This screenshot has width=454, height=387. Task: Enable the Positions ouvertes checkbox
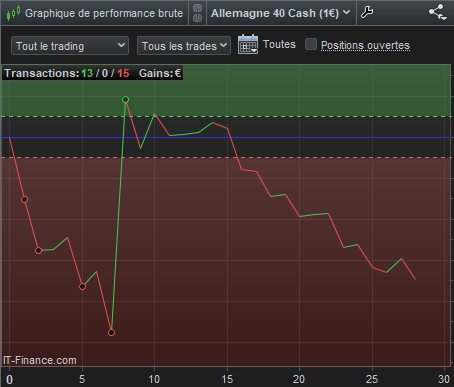(311, 44)
